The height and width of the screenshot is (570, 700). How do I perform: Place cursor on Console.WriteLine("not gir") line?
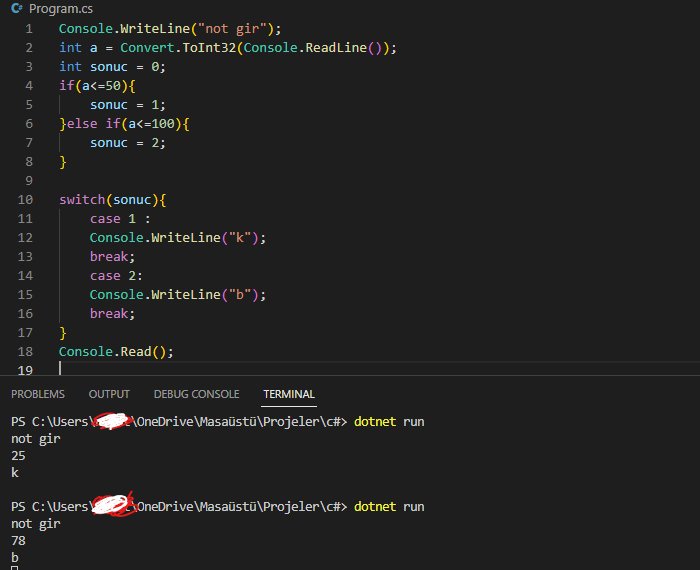coord(170,29)
